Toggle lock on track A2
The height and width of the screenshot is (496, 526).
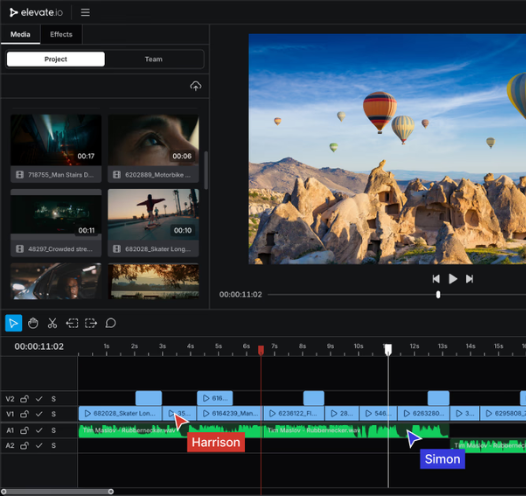24,445
